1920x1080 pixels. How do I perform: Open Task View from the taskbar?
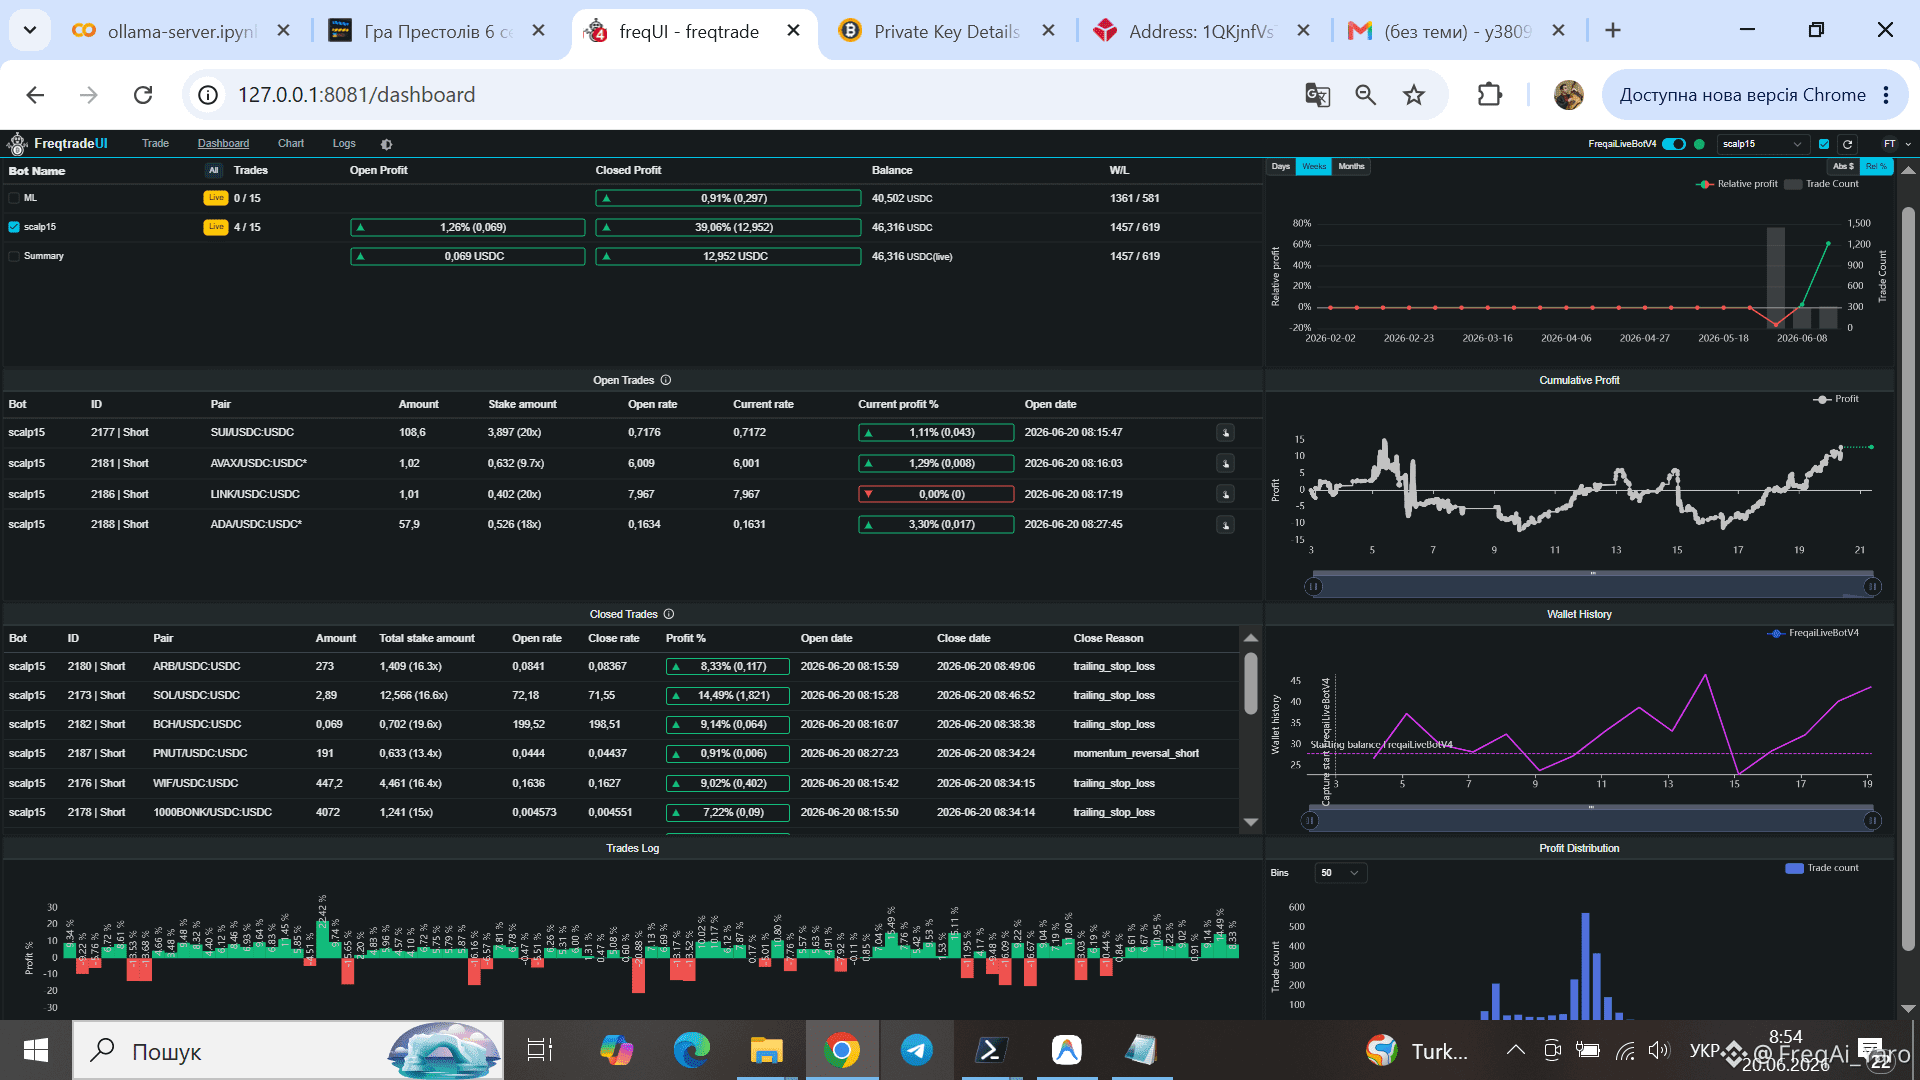click(540, 1050)
